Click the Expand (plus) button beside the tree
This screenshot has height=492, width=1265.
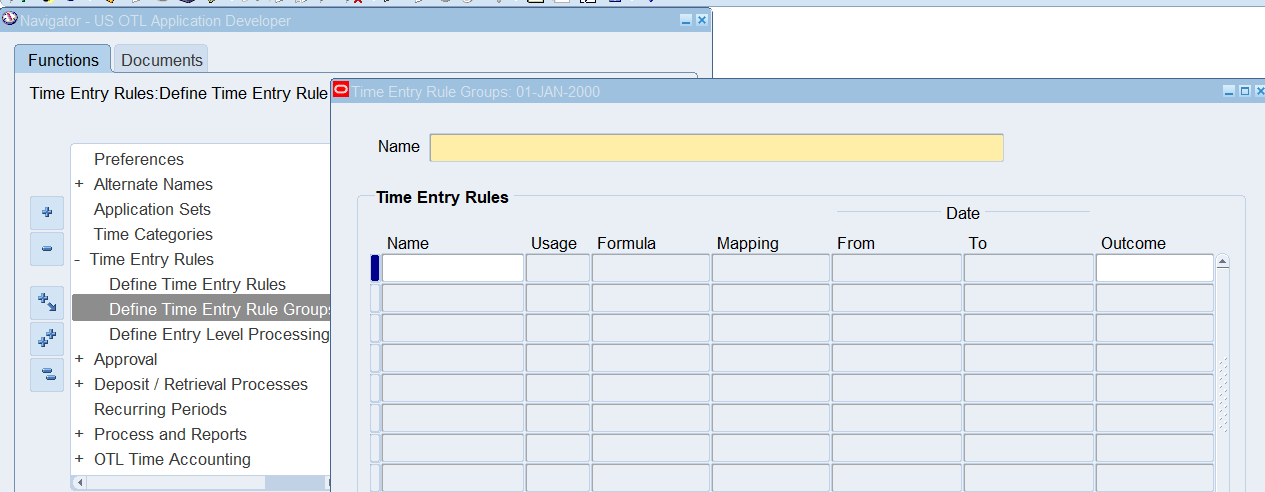pyautogui.click(x=46, y=212)
